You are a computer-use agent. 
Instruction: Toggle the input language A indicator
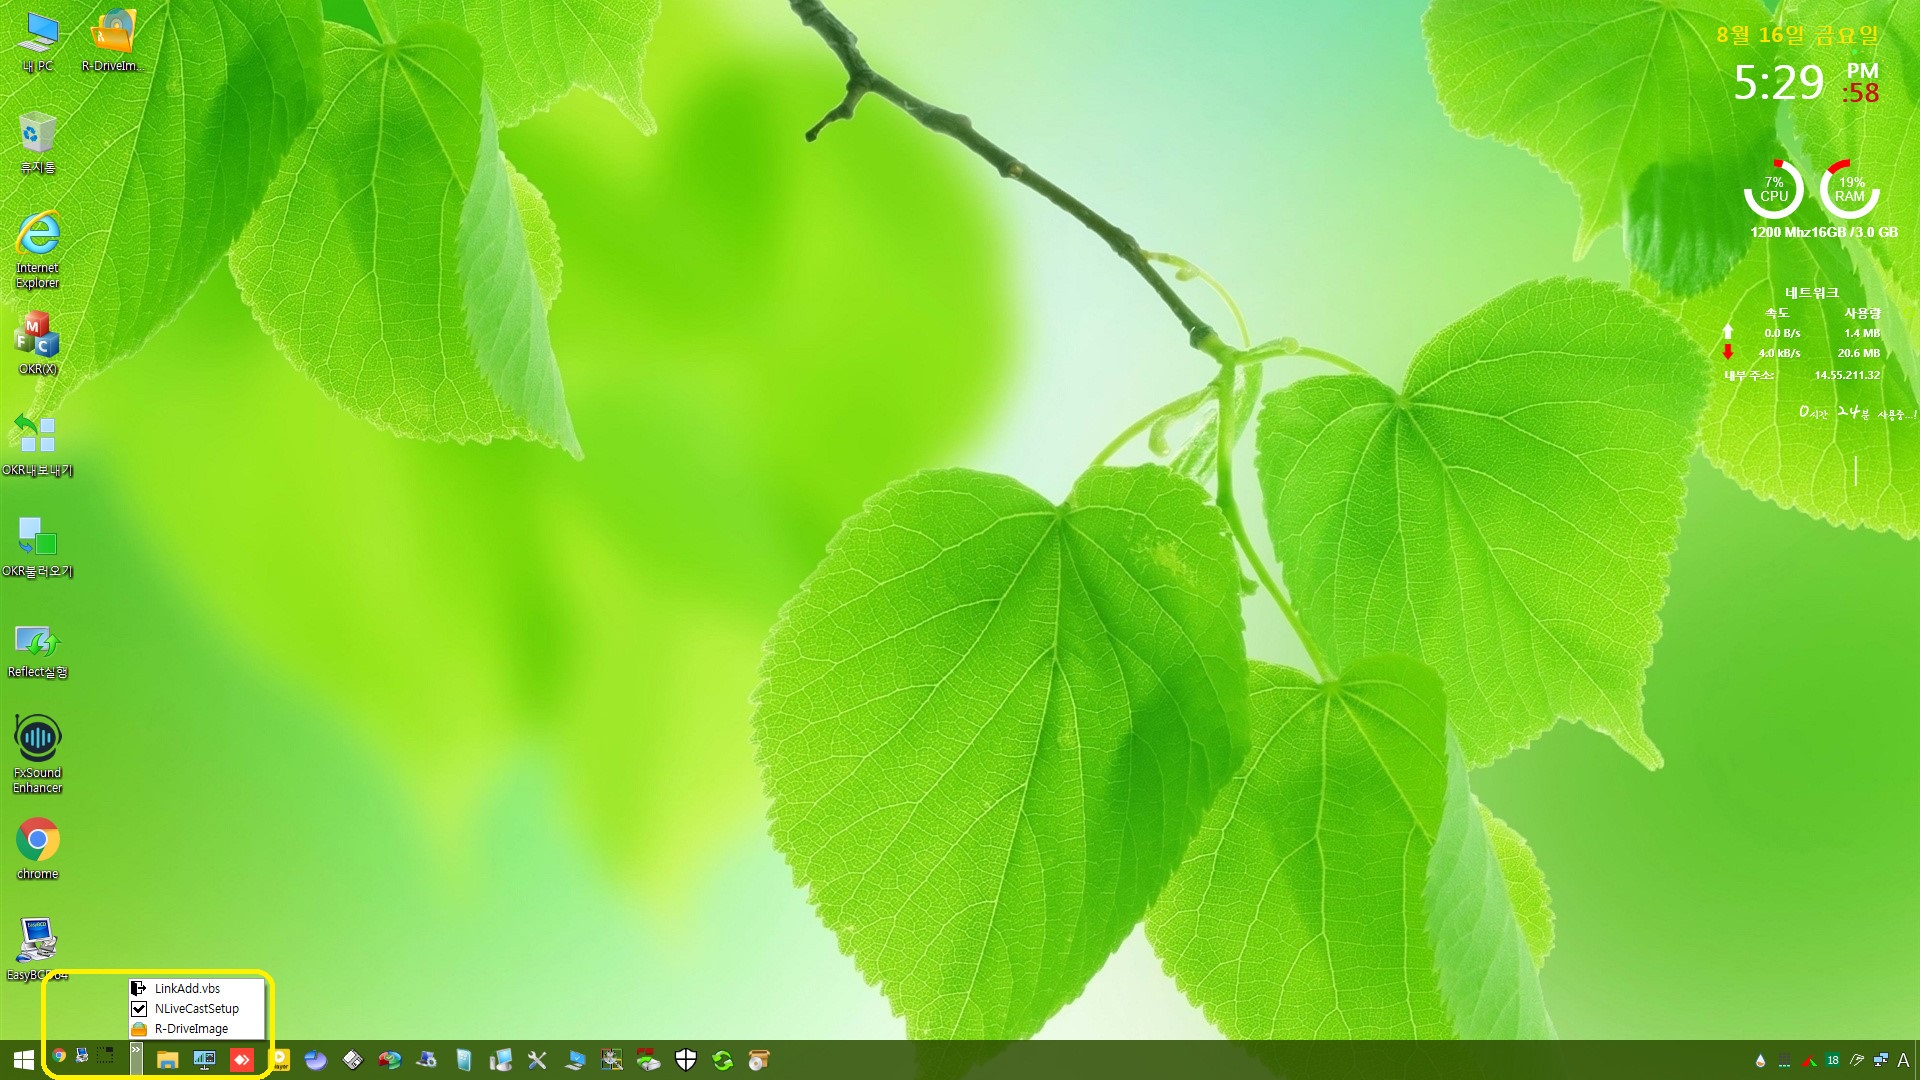(x=1903, y=1060)
